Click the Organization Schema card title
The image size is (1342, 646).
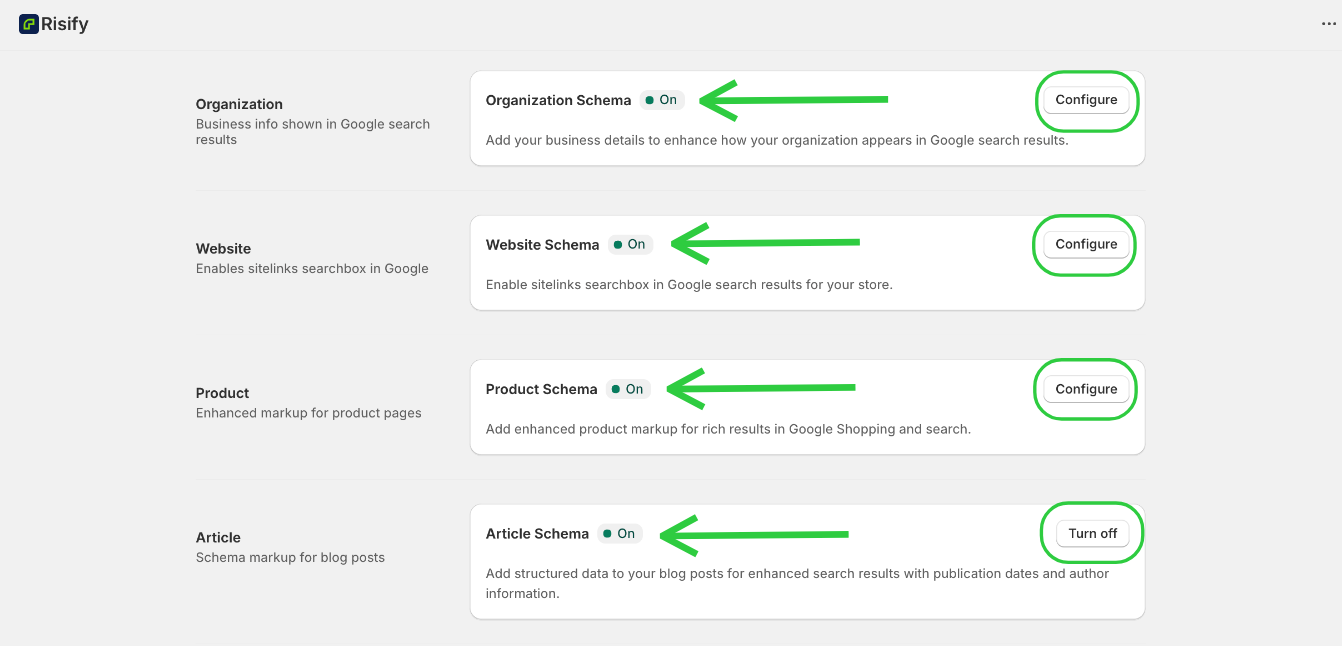(558, 100)
